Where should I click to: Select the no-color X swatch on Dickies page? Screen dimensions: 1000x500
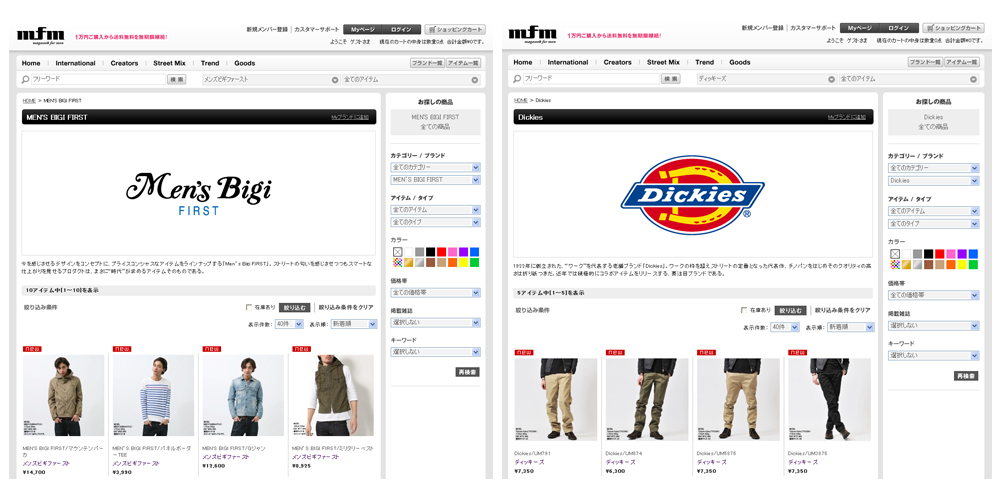[895, 254]
